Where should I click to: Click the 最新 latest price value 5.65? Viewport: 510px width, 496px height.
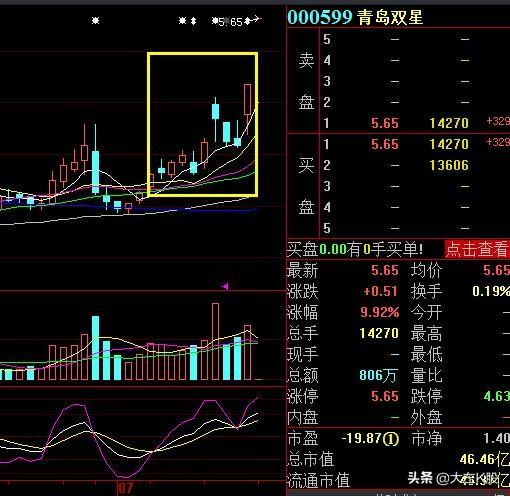tap(385, 270)
